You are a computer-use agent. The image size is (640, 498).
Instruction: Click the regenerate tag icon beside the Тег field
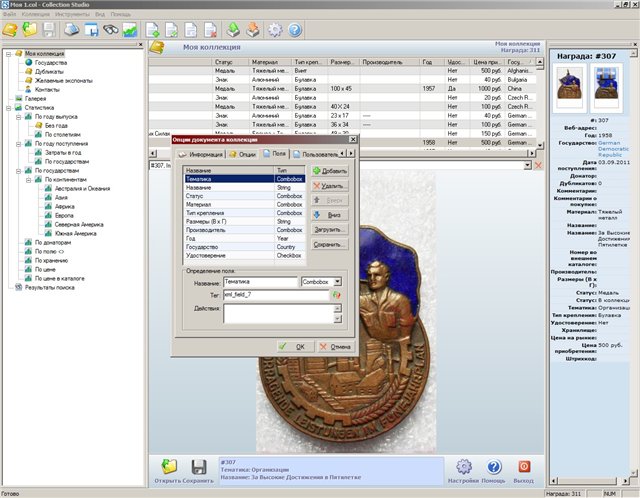337,295
